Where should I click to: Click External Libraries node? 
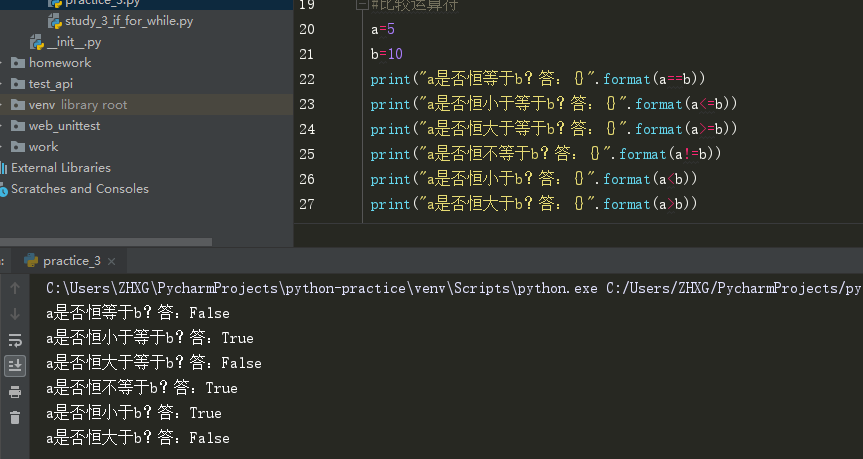point(61,167)
